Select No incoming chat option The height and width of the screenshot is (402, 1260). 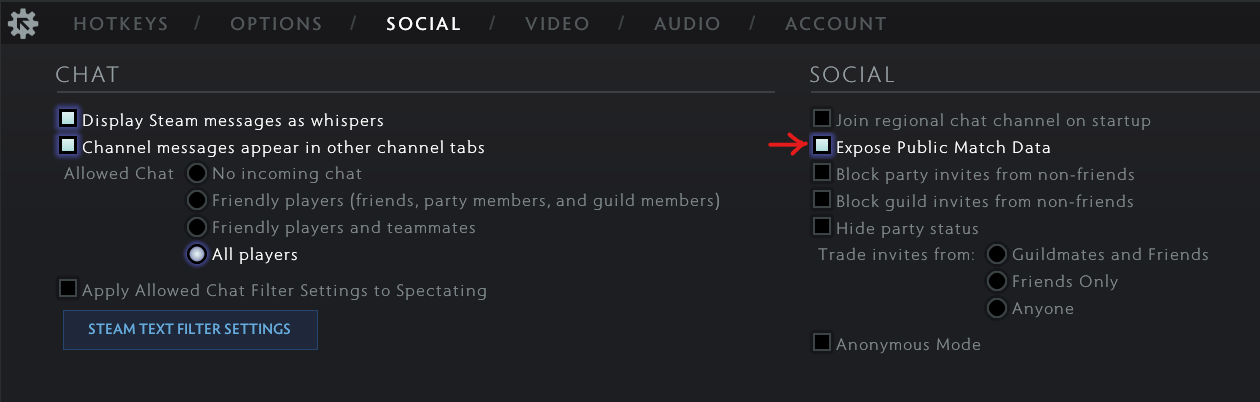coord(197,173)
